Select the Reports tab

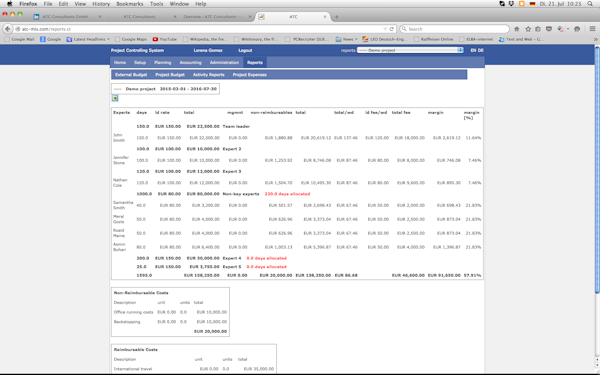[x=255, y=62]
